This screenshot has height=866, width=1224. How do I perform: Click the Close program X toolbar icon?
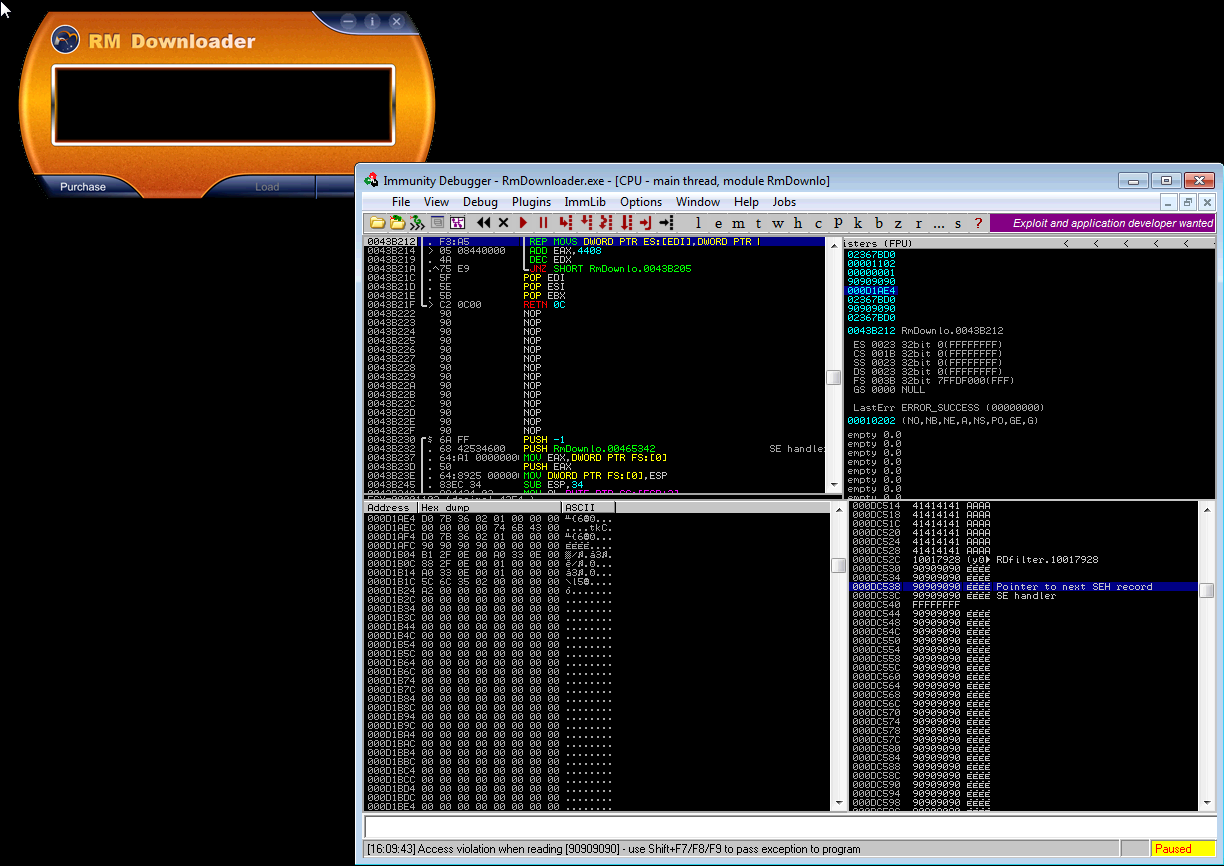503,222
